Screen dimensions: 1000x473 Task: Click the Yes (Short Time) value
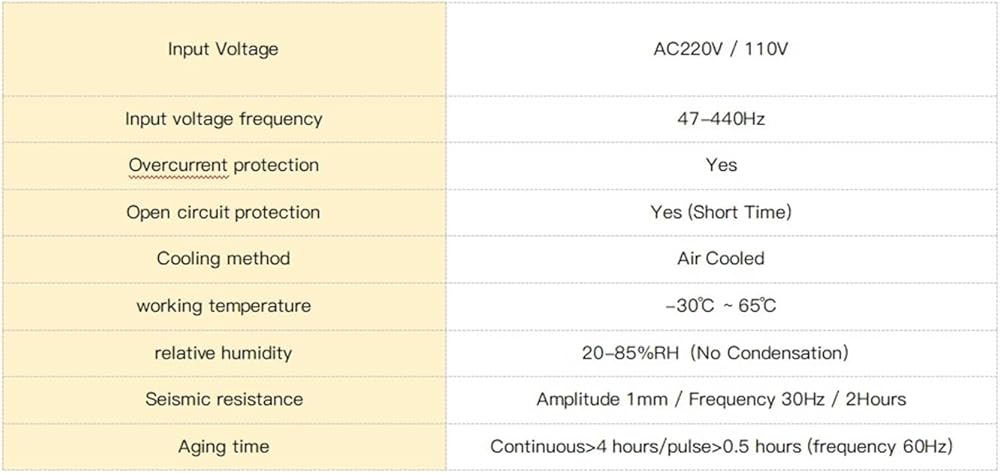(721, 212)
